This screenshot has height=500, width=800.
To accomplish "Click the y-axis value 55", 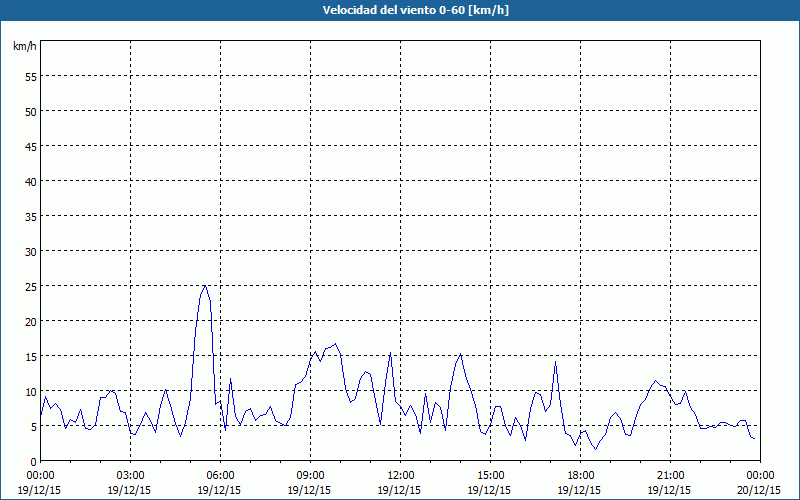I will click(x=31, y=77).
